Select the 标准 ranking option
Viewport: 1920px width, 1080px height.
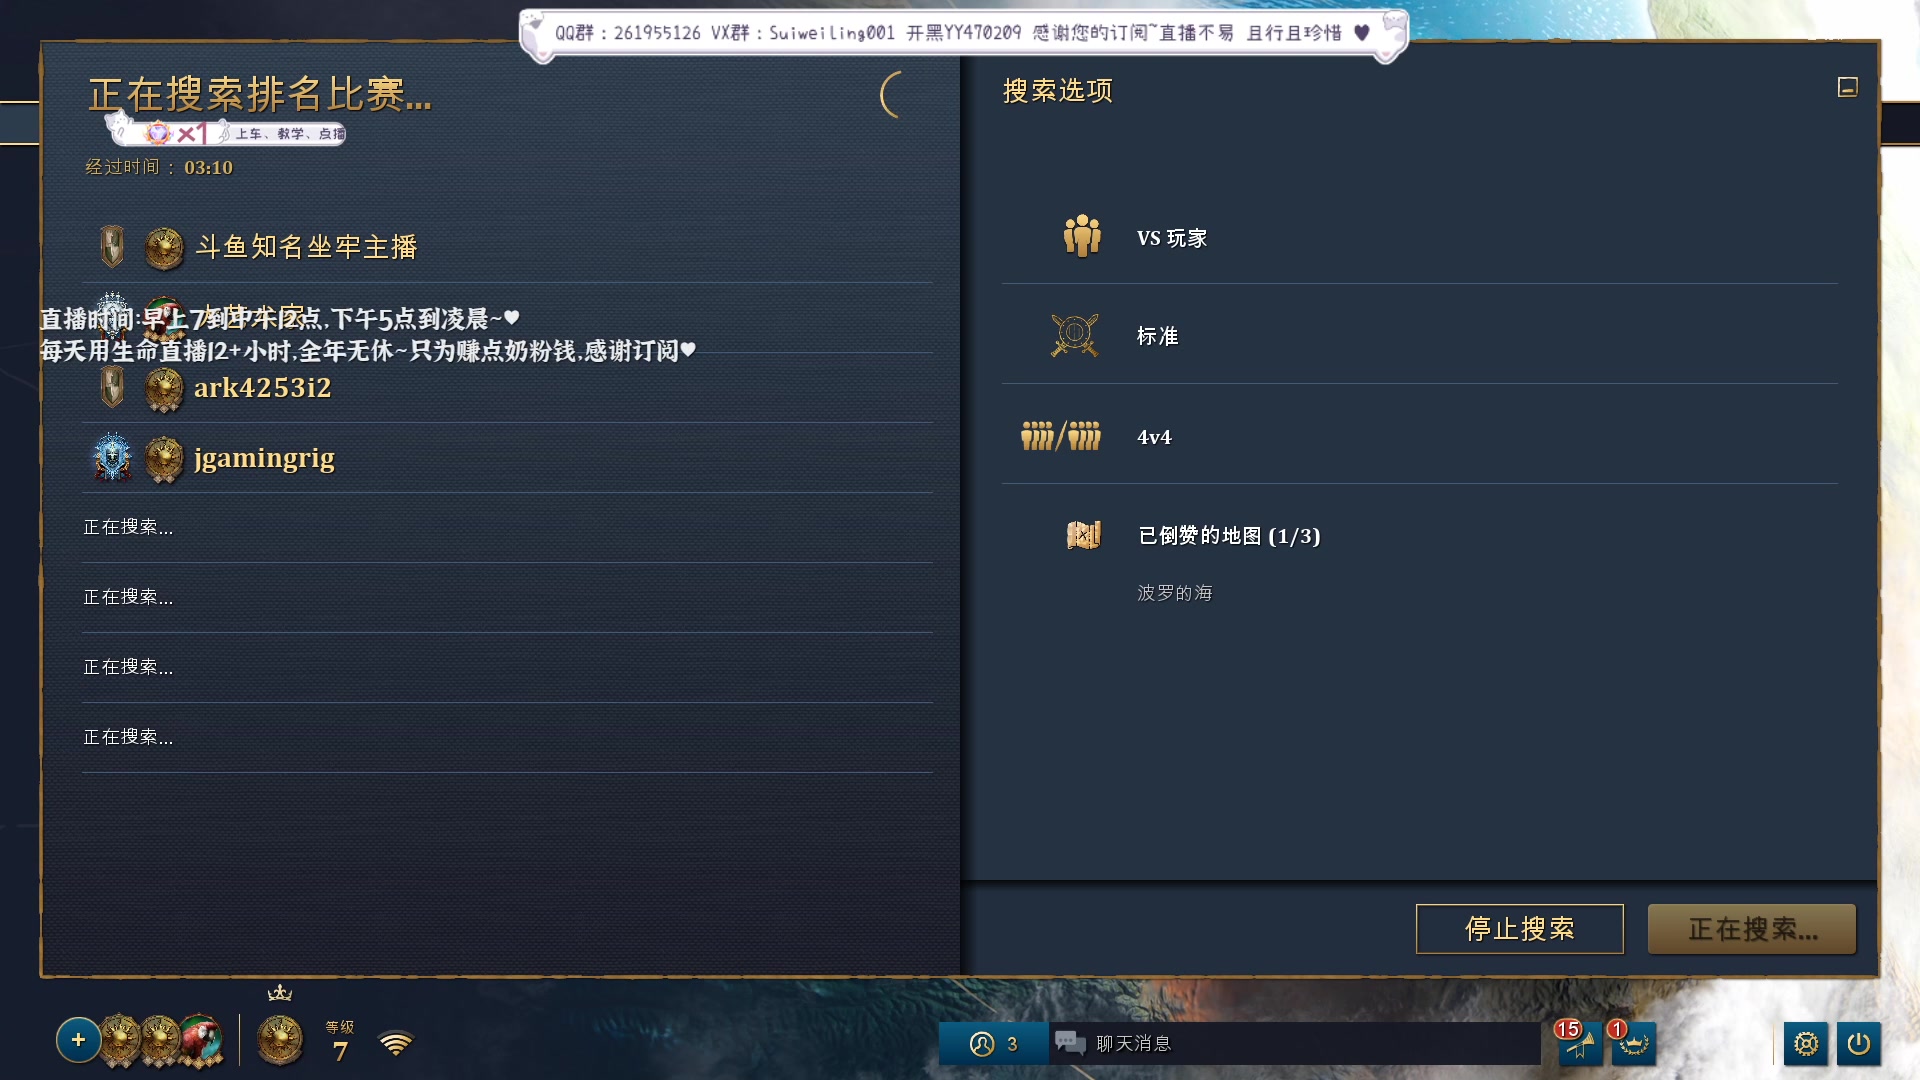[x=1419, y=336]
